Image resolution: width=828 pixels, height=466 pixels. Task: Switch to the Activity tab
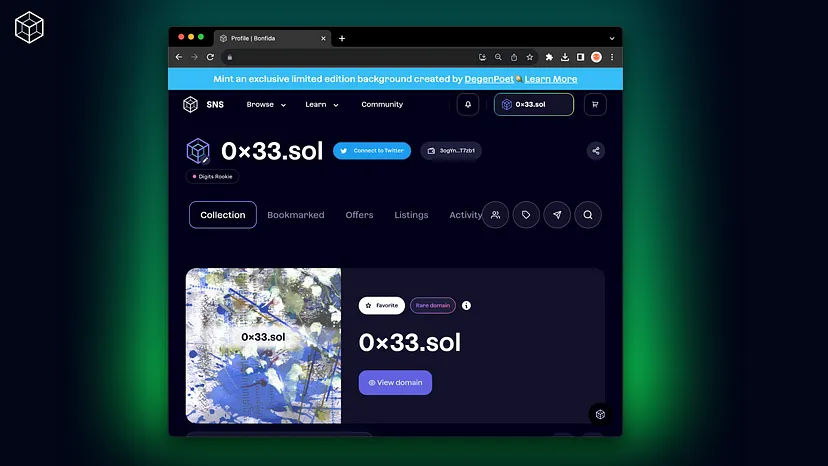(465, 215)
